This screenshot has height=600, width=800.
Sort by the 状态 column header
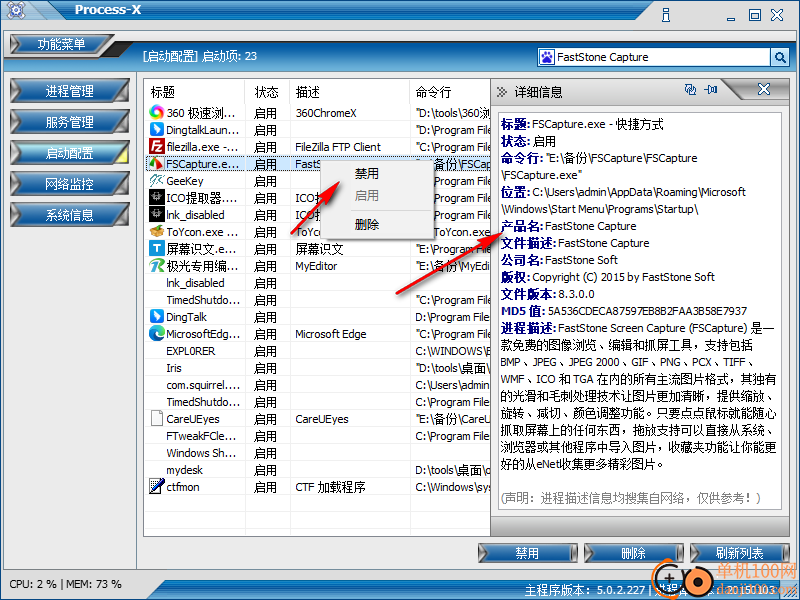coord(267,92)
